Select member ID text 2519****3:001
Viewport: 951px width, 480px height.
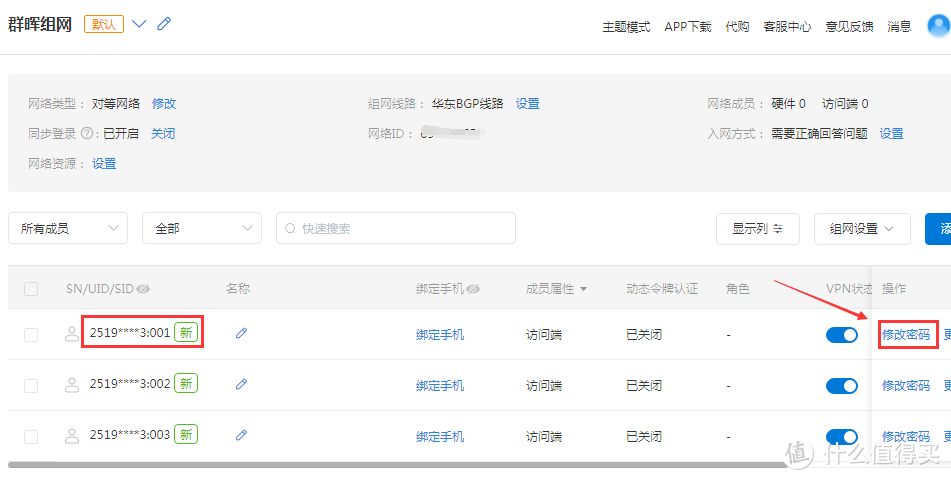pyautogui.click(x=130, y=333)
